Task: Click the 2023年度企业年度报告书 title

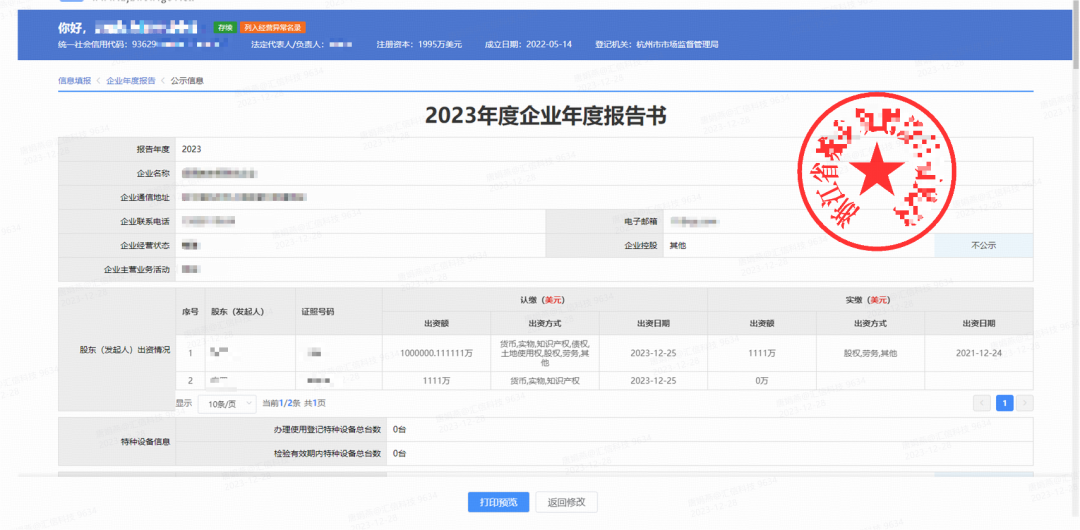Action: pos(546,115)
